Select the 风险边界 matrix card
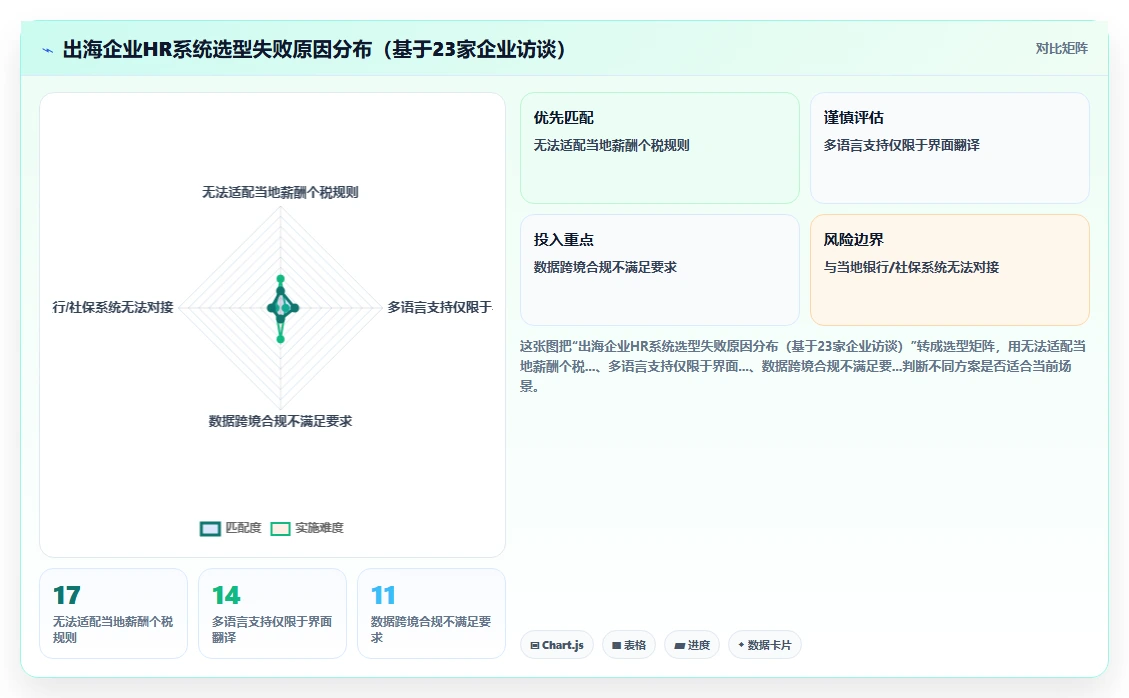1129x698 pixels. click(x=950, y=269)
